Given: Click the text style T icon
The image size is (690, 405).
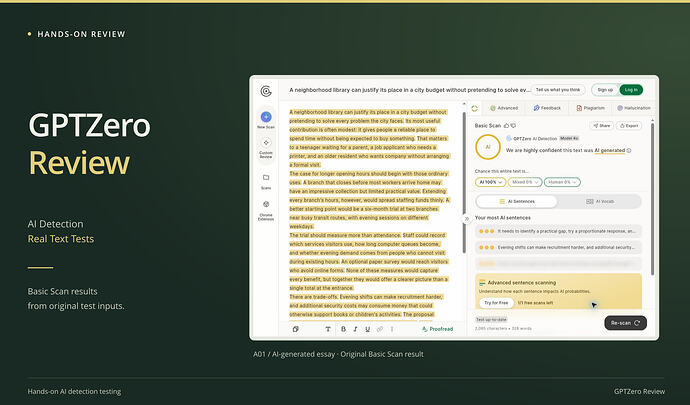Looking at the screenshot, I should pyautogui.click(x=328, y=329).
